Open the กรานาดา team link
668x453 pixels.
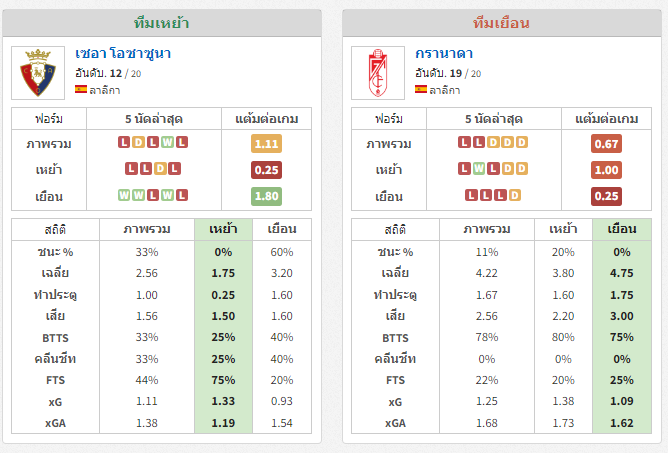click(x=444, y=54)
